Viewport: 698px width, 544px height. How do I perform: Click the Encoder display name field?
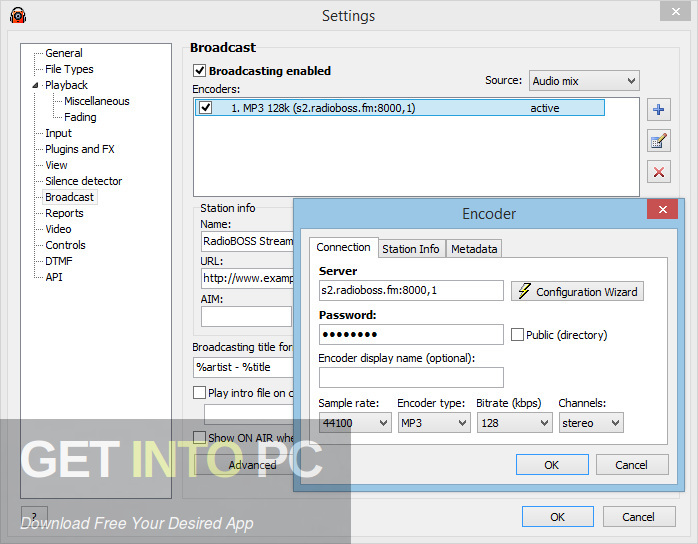click(x=411, y=378)
